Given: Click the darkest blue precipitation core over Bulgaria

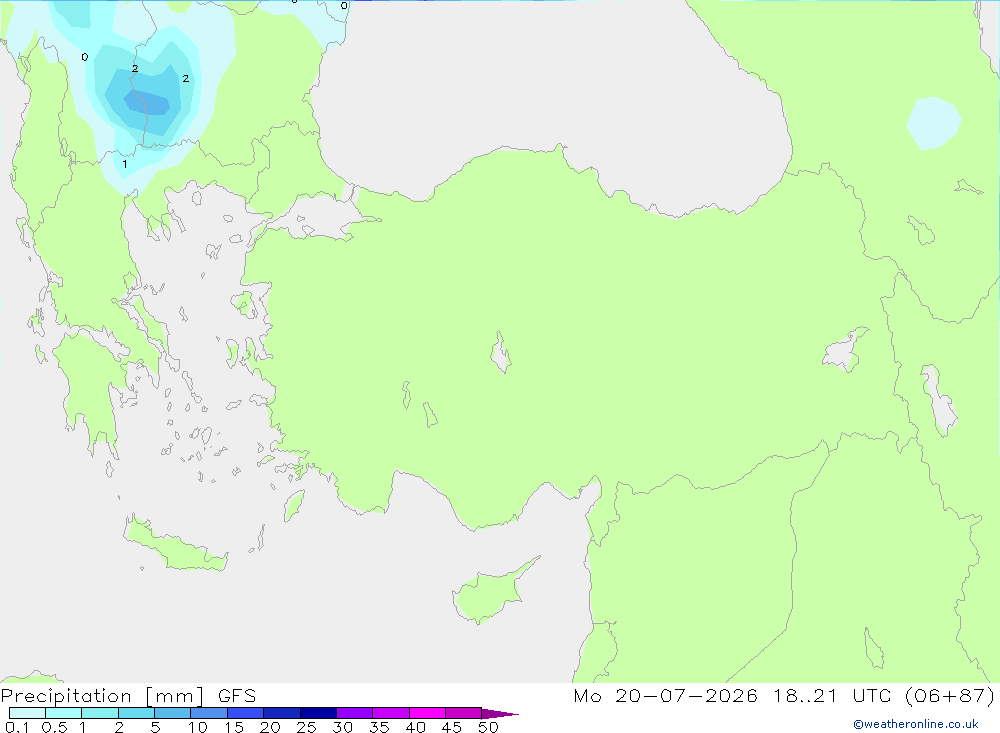Looking at the screenshot, I should tap(147, 102).
